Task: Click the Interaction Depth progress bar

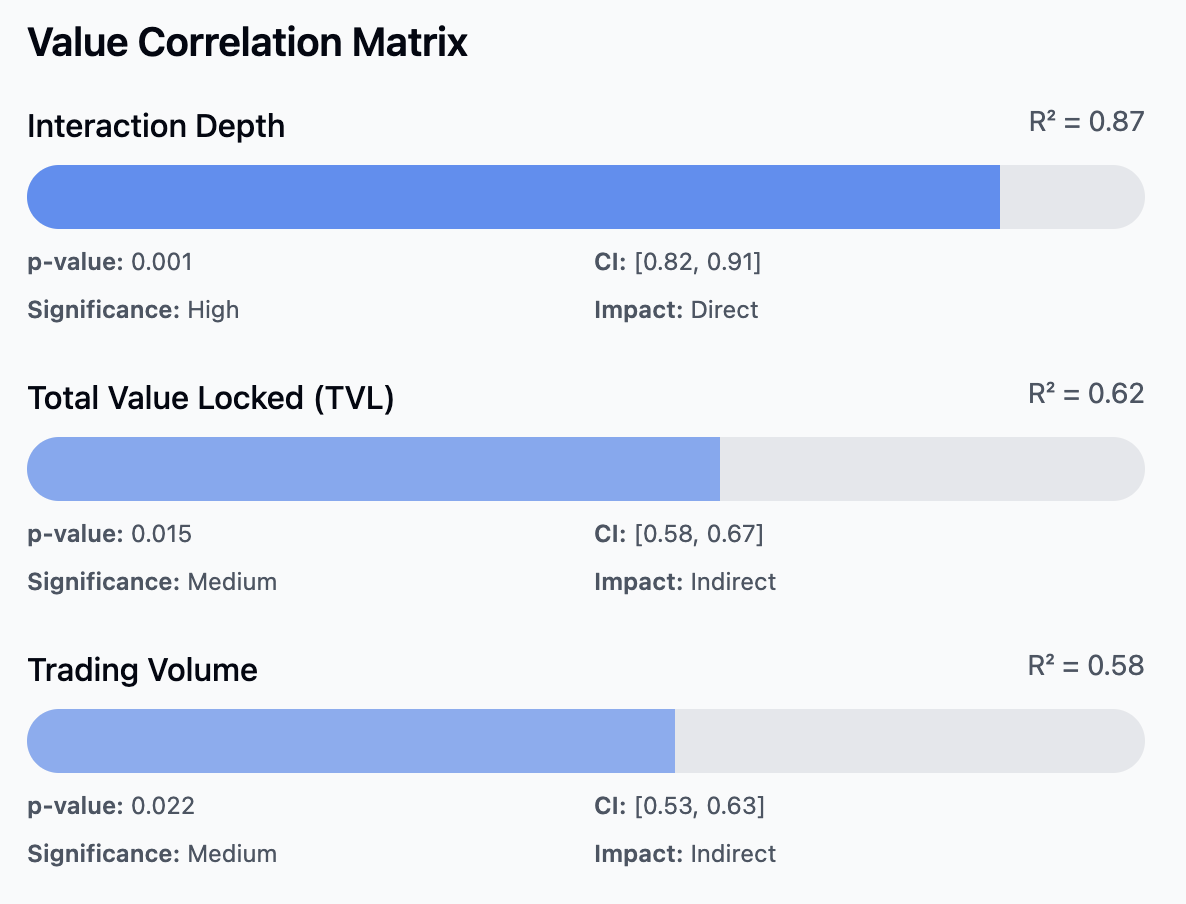Action: tap(585, 197)
